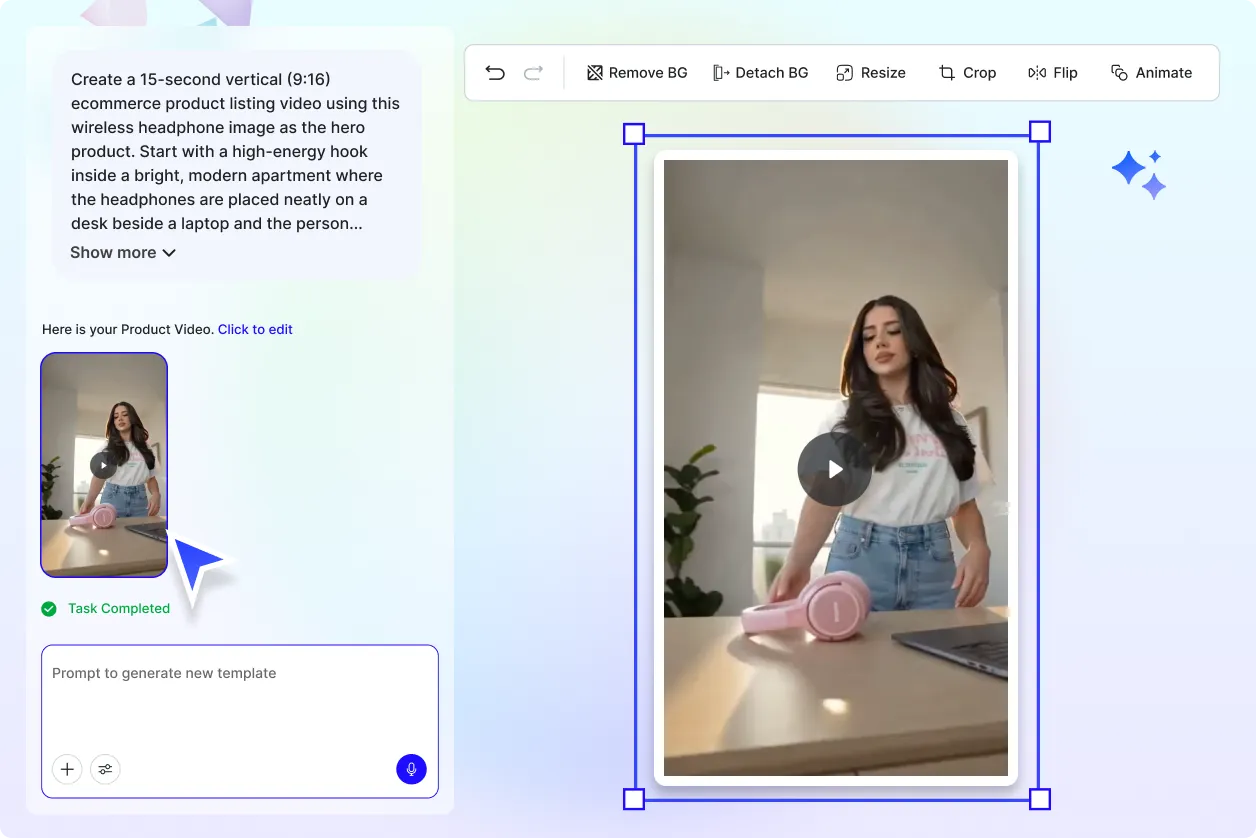Open the Animate option
The image size is (1256, 838).
coord(1152,73)
